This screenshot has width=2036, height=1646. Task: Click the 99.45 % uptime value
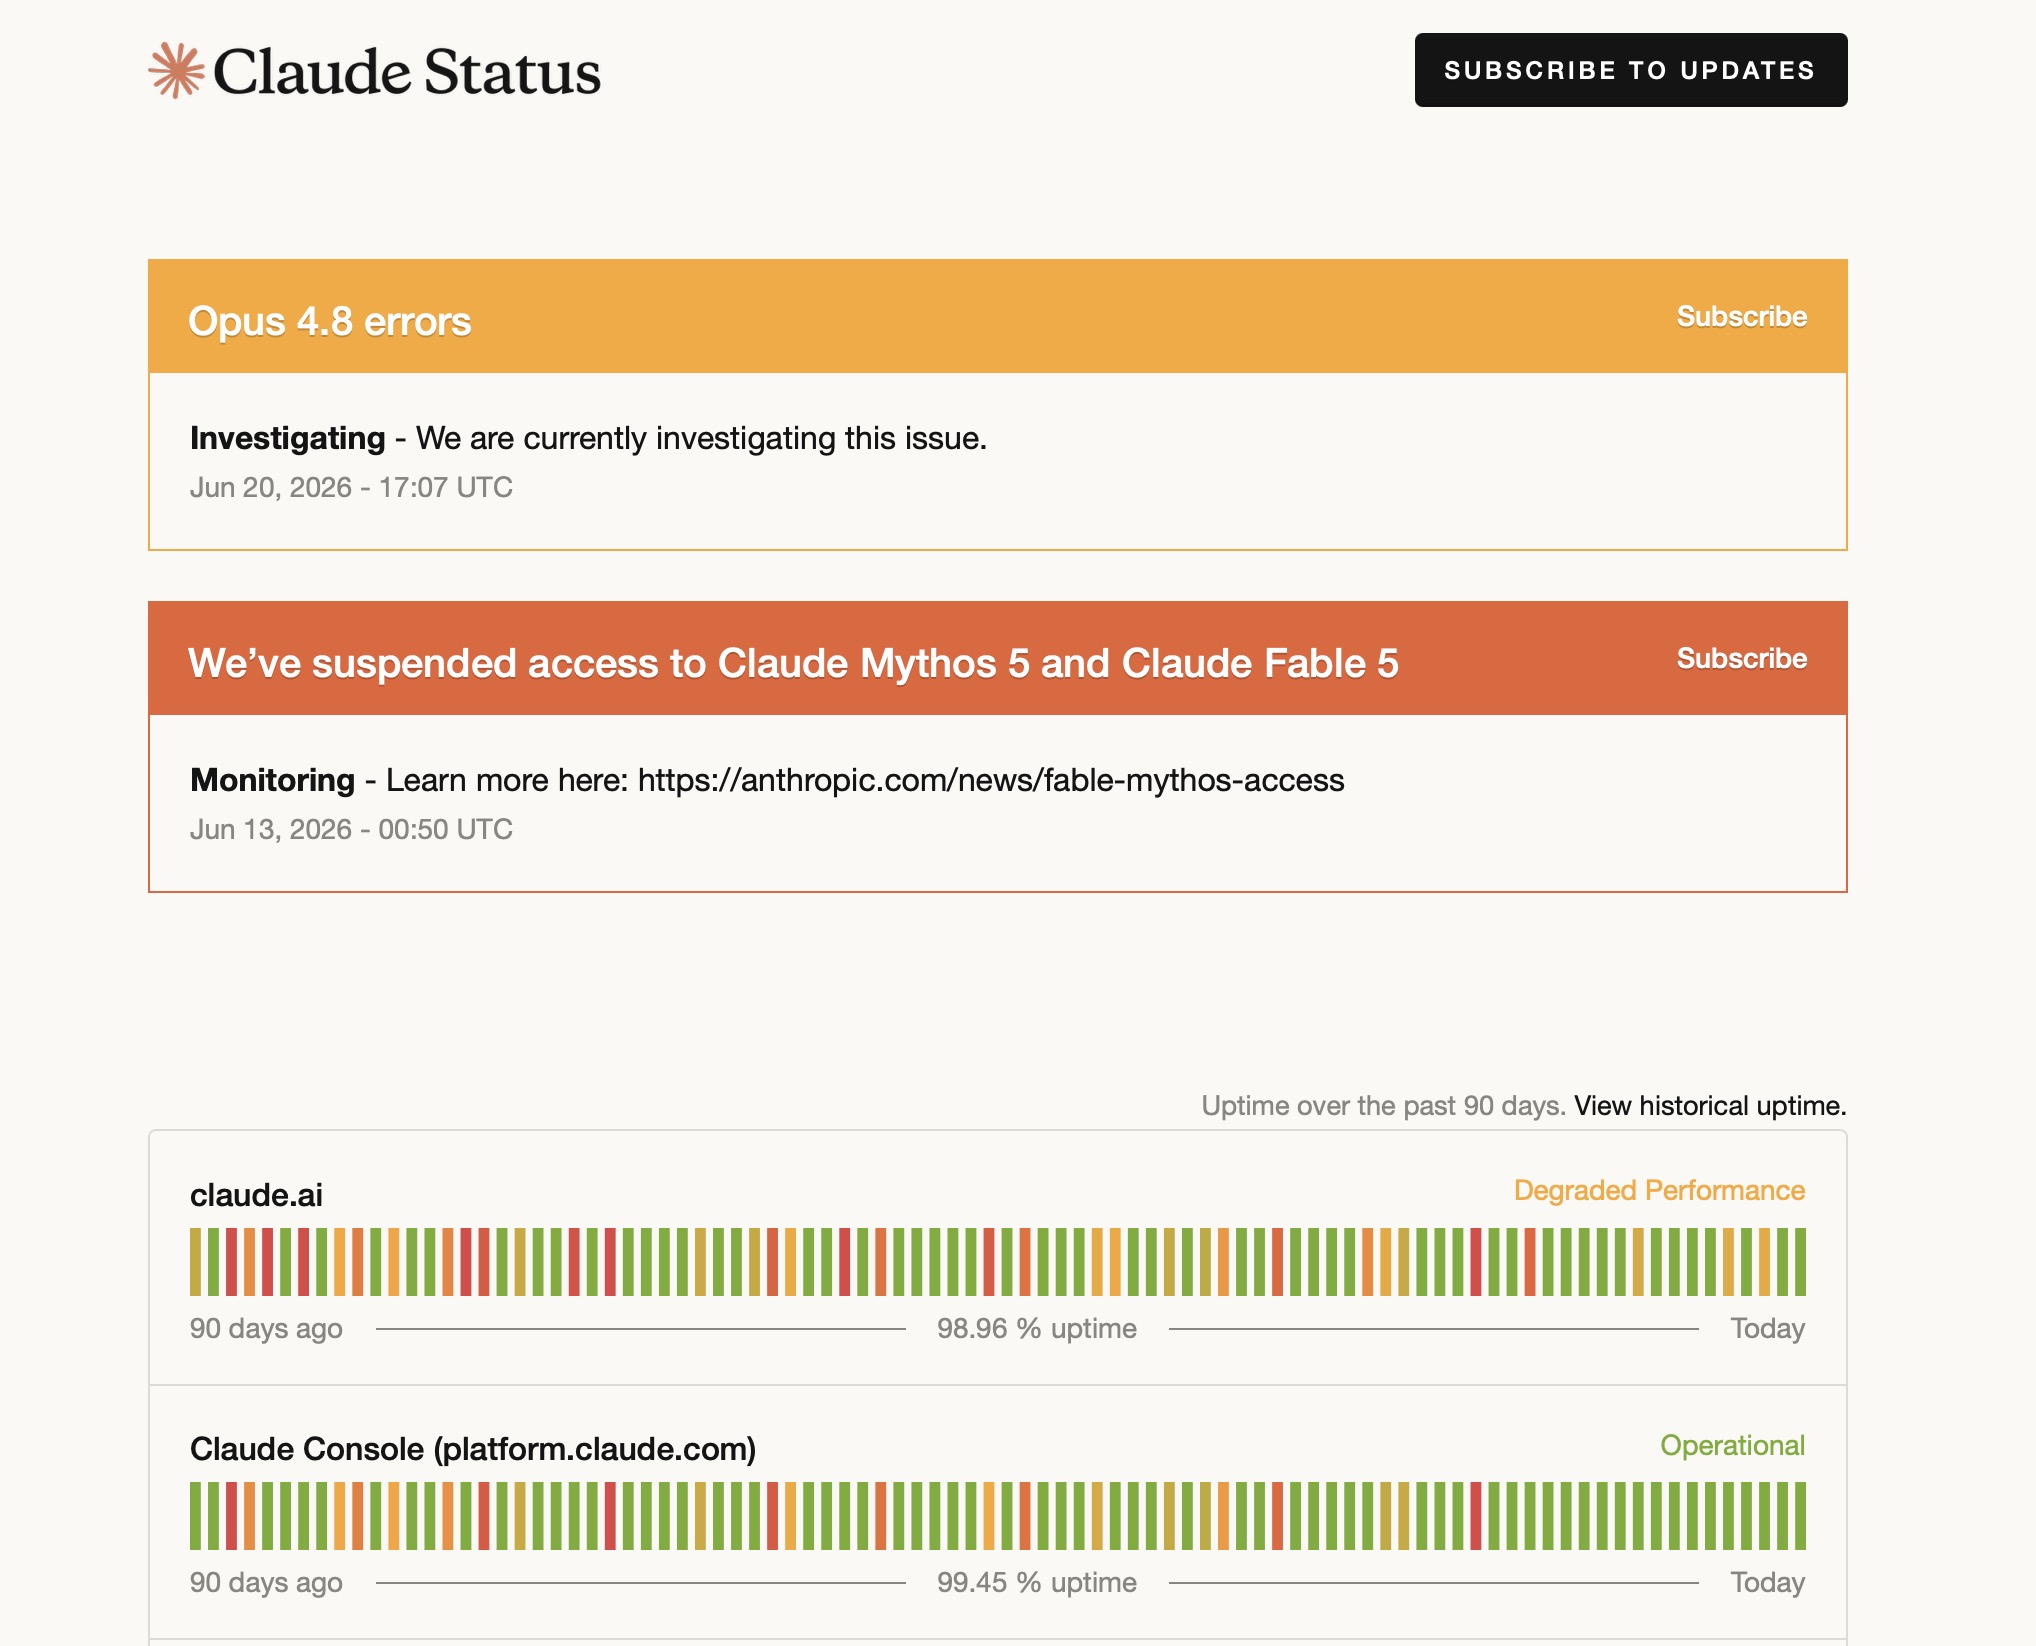(x=1037, y=1582)
